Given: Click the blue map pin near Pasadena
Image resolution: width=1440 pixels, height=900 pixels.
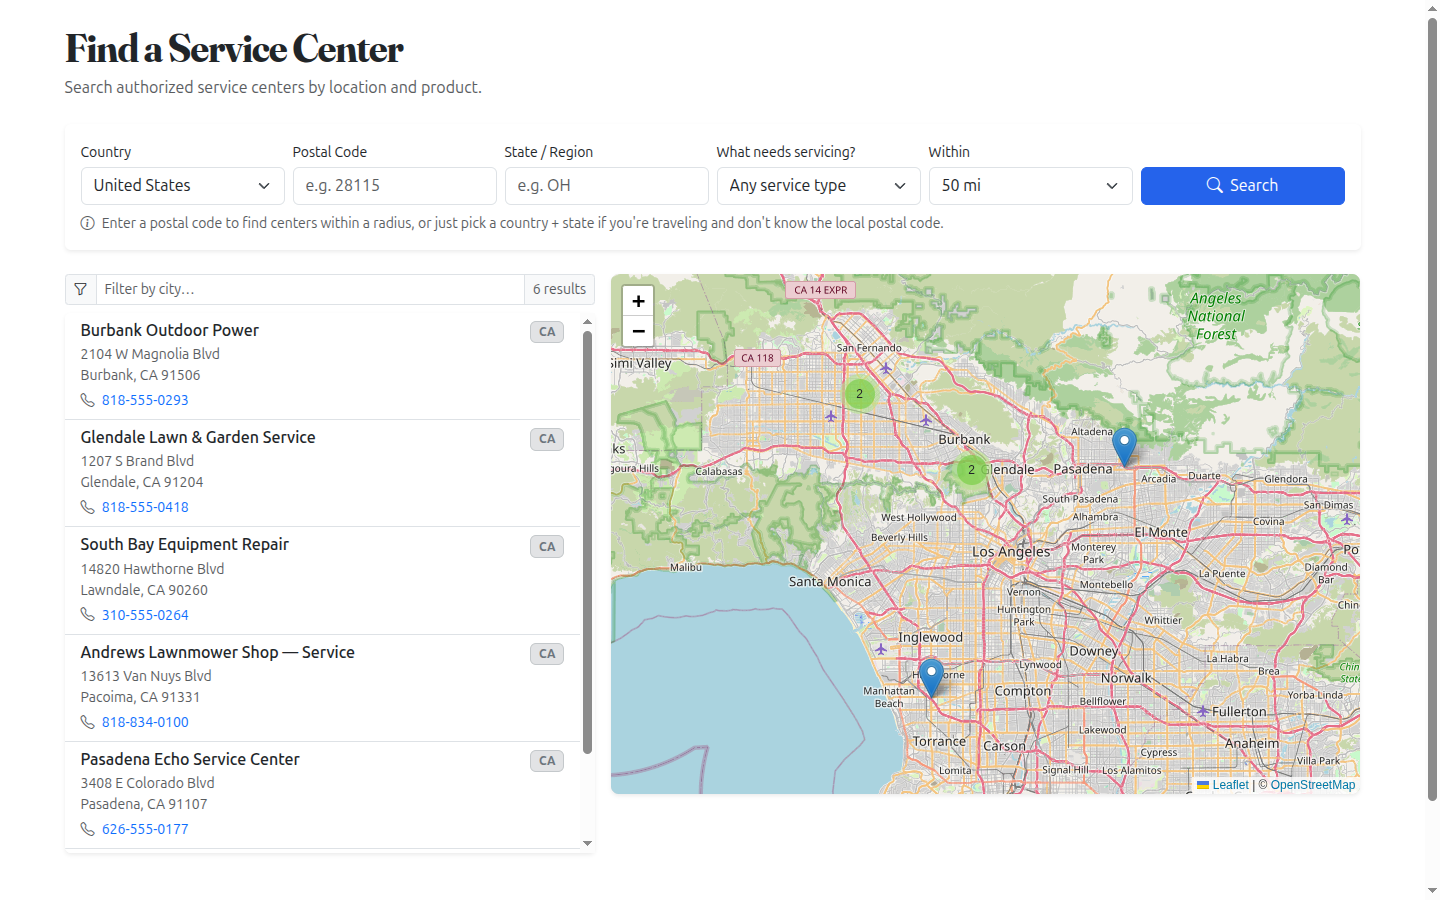Looking at the screenshot, I should pyautogui.click(x=1124, y=446).
